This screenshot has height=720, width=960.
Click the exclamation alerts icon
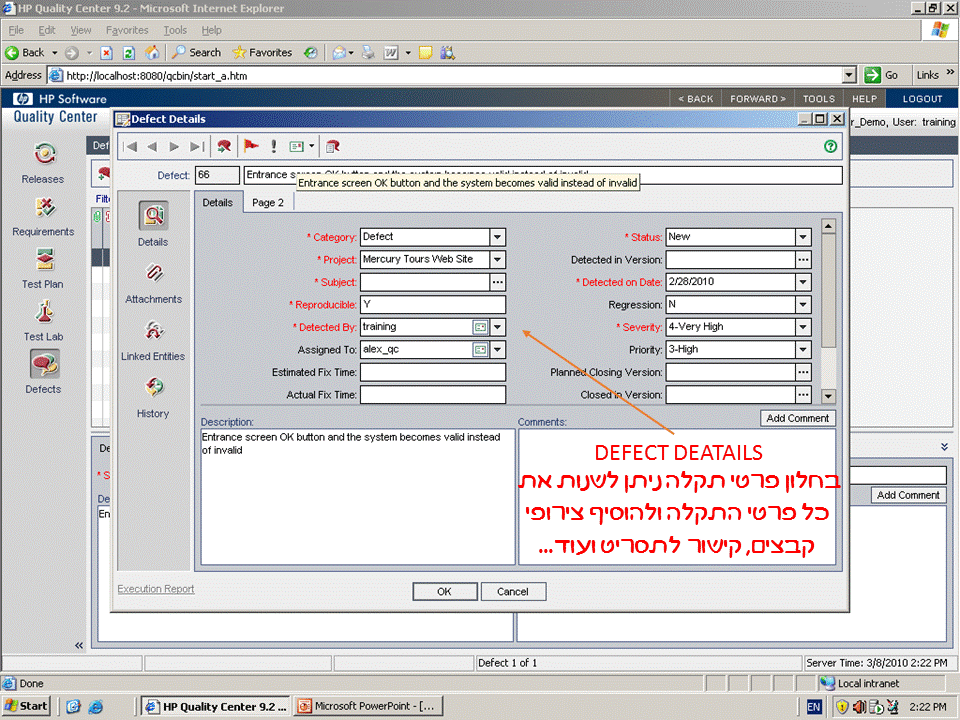point(274,146)
